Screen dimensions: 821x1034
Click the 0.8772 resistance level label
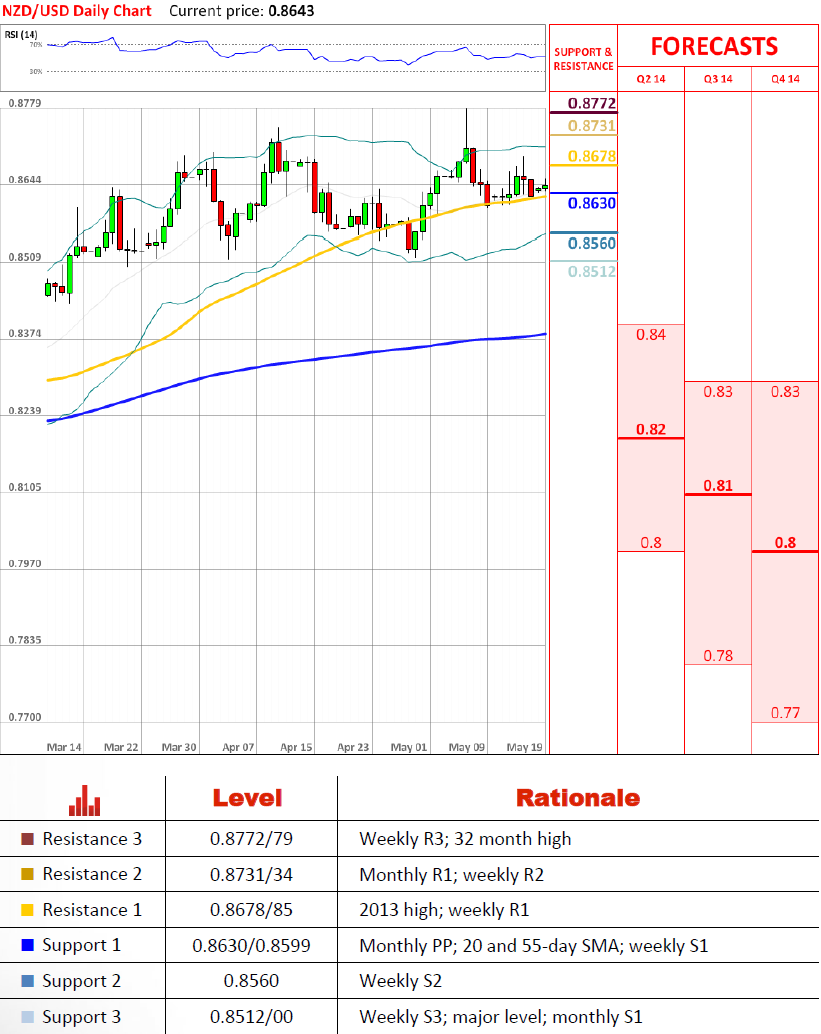tap(592, 103)
